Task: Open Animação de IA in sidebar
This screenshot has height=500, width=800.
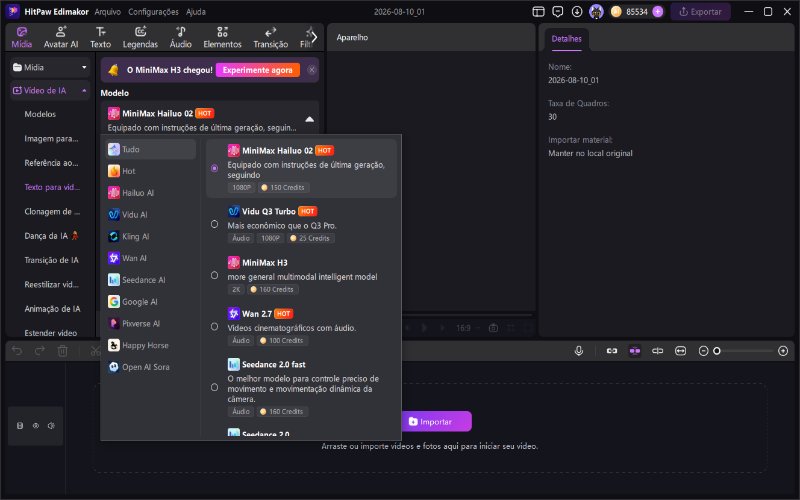Action: (x=52, y=309)
